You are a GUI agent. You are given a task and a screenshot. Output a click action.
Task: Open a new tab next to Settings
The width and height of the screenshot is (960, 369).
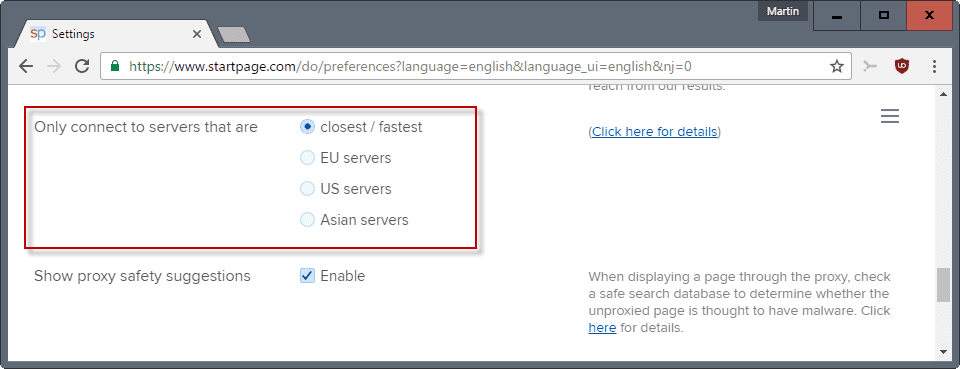[234, 35]
